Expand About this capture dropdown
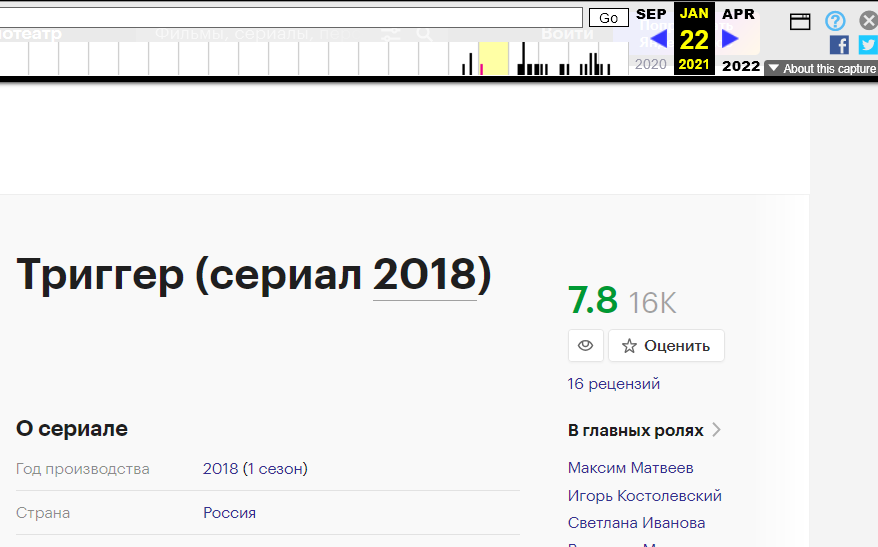878x547 pixels. coord(821,68)
